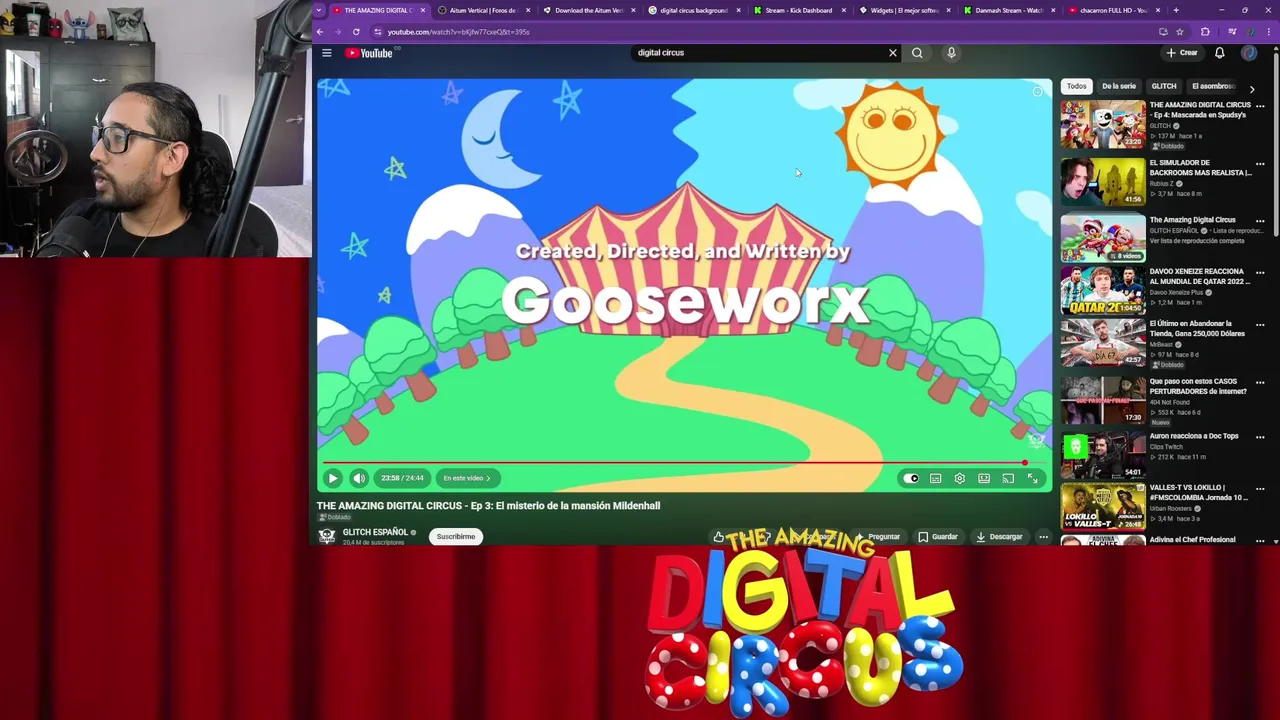1280x720 pixels.
Task: Open options for MrBeast video suggestion
Action: coord(1260,324)
